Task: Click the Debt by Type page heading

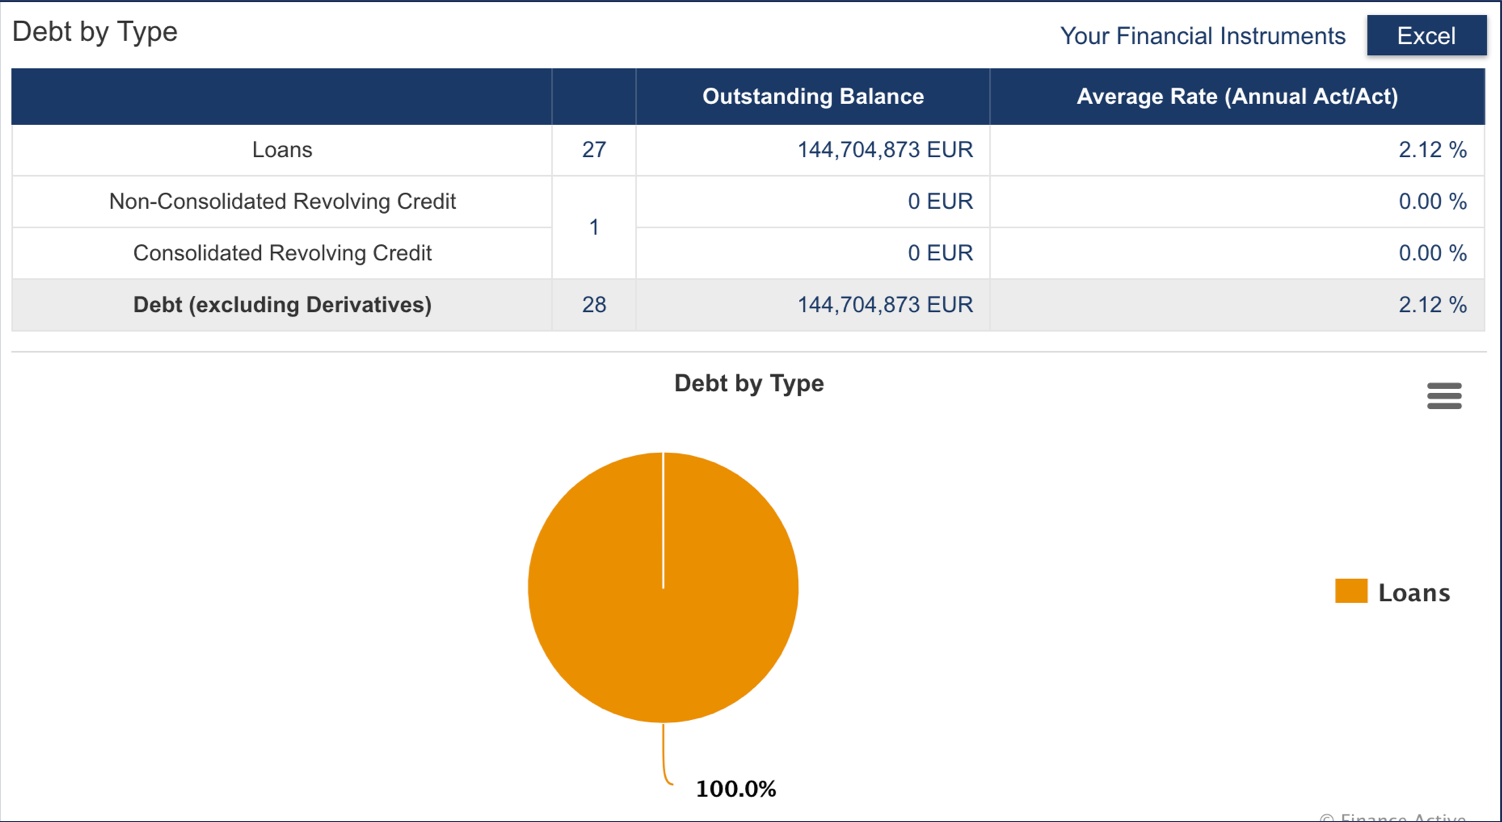Action: 95,31
